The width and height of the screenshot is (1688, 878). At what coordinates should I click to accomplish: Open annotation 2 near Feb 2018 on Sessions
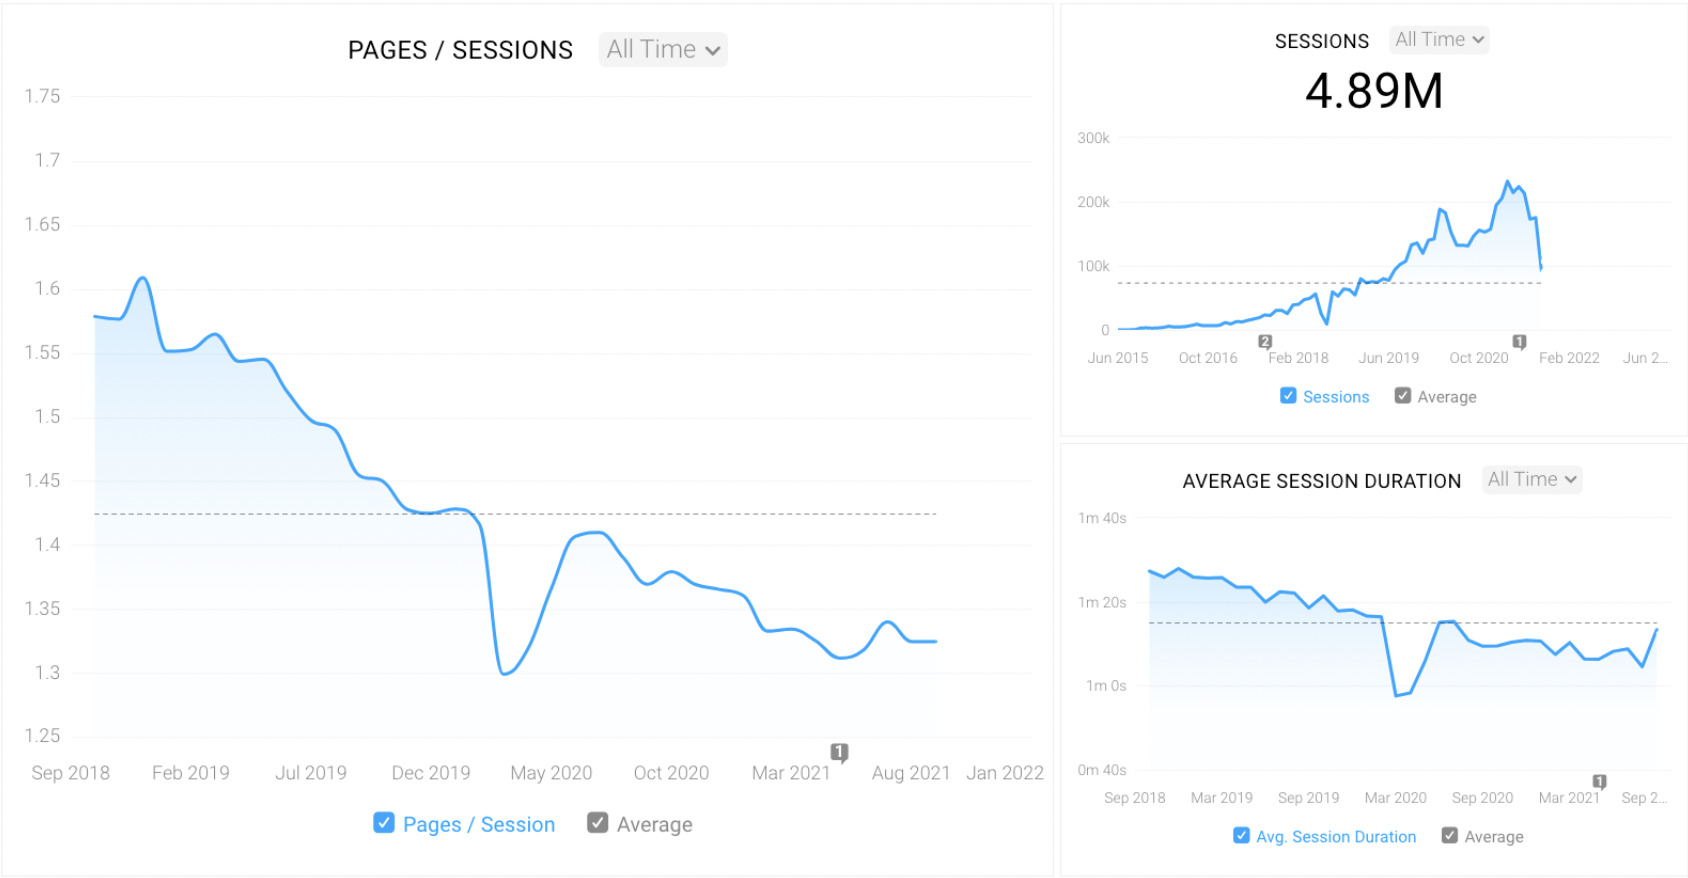tap(1265, 341)
